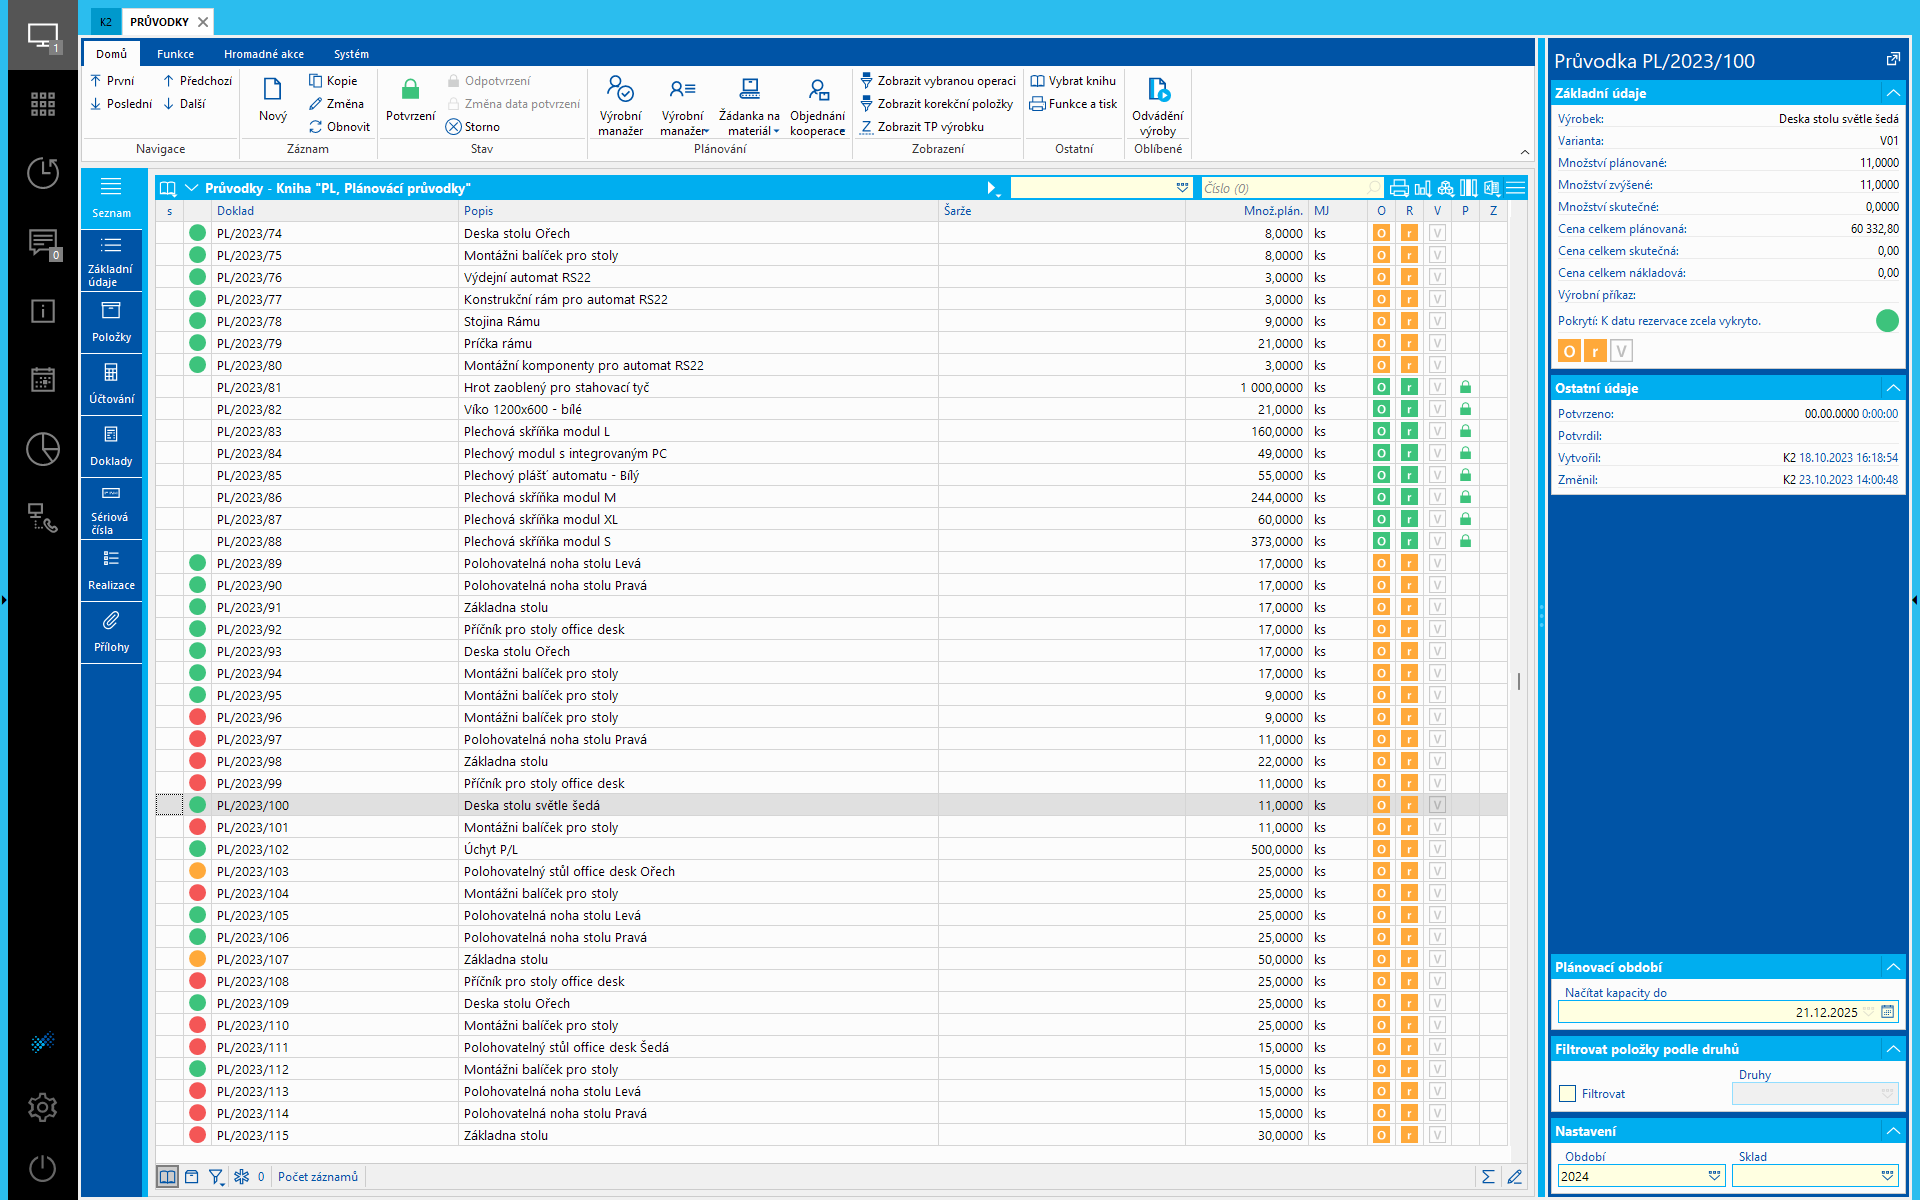This screenshot has height=1200, width=1920.
Task: Click the print icon in grid header
Action: point(1399,188)
